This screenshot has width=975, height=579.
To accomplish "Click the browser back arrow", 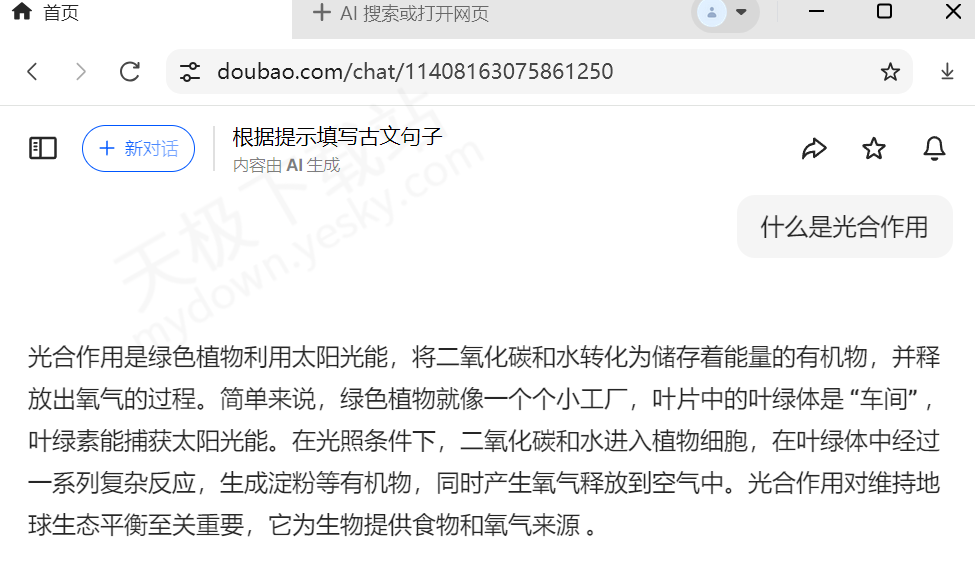I will (33, 72).
